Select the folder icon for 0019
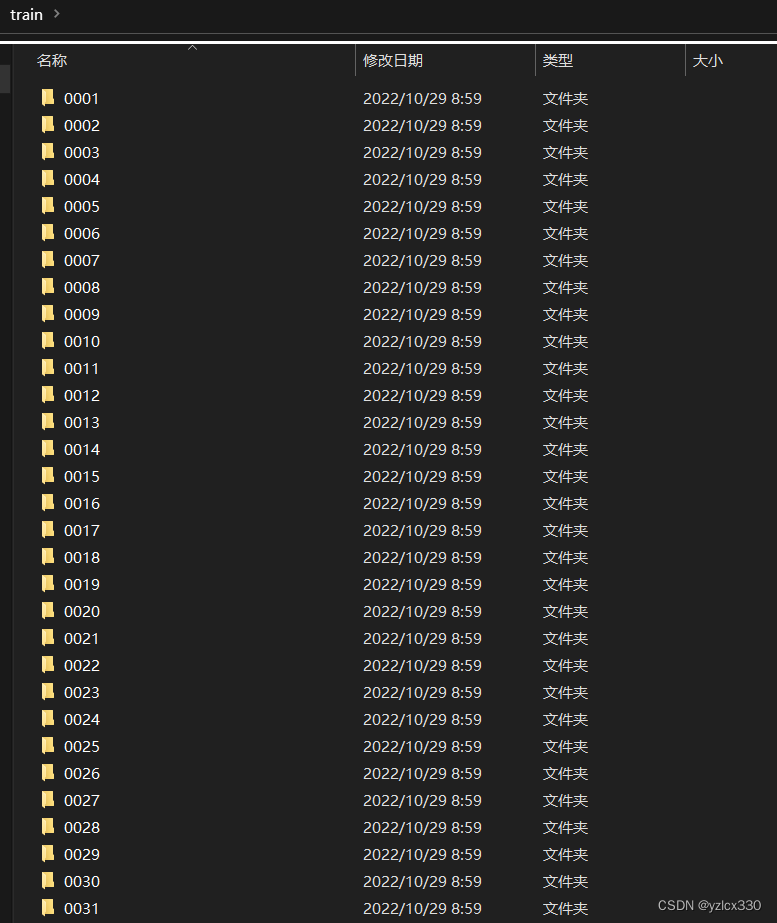 pos(48,585)
